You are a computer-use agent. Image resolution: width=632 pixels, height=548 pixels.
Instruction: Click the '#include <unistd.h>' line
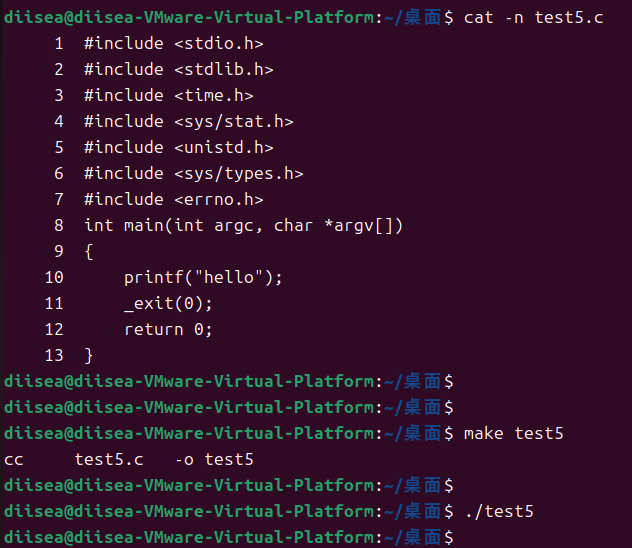(x=179, y=147)
